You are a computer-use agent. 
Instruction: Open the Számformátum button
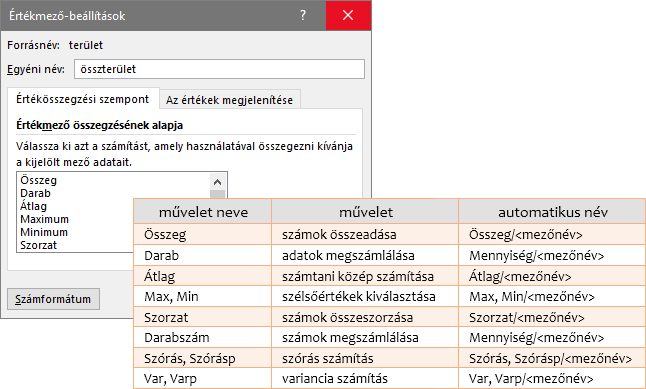[x=53, y=299]
